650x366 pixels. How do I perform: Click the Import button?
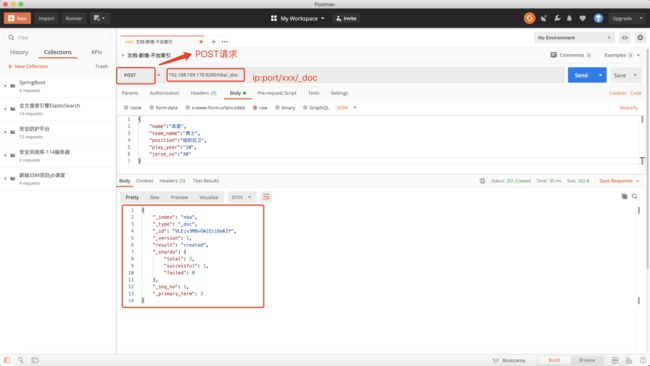click(x=46, y=18)
